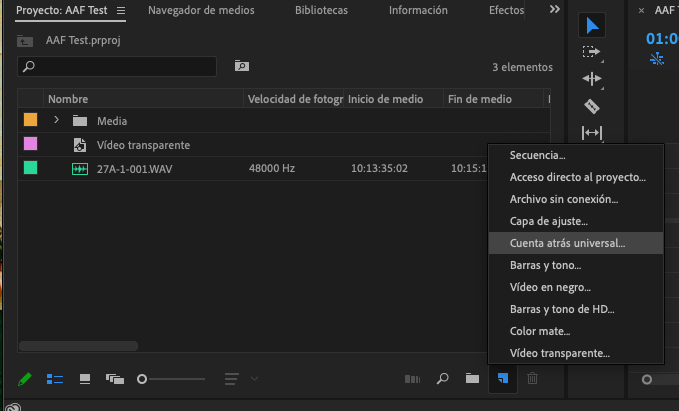
Task: Sort by Fin de medio column
Action: 493,99
